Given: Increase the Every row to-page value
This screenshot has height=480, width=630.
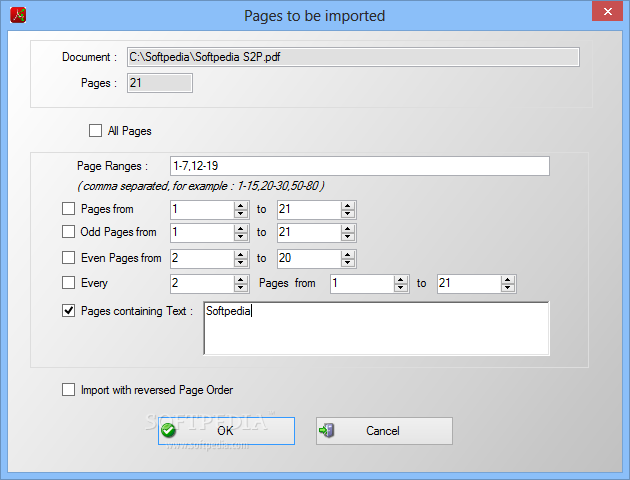Looking at the screenshot, I should [507, 280].
